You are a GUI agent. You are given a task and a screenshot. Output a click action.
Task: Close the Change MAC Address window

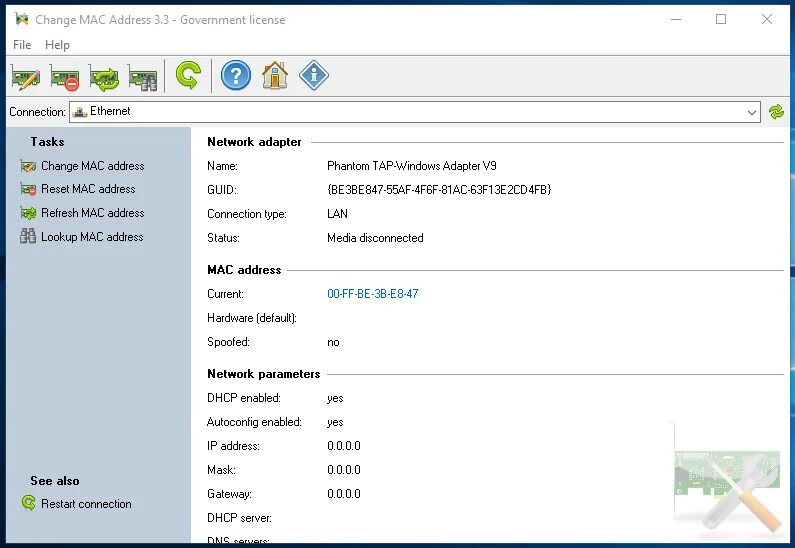[767, 19]
